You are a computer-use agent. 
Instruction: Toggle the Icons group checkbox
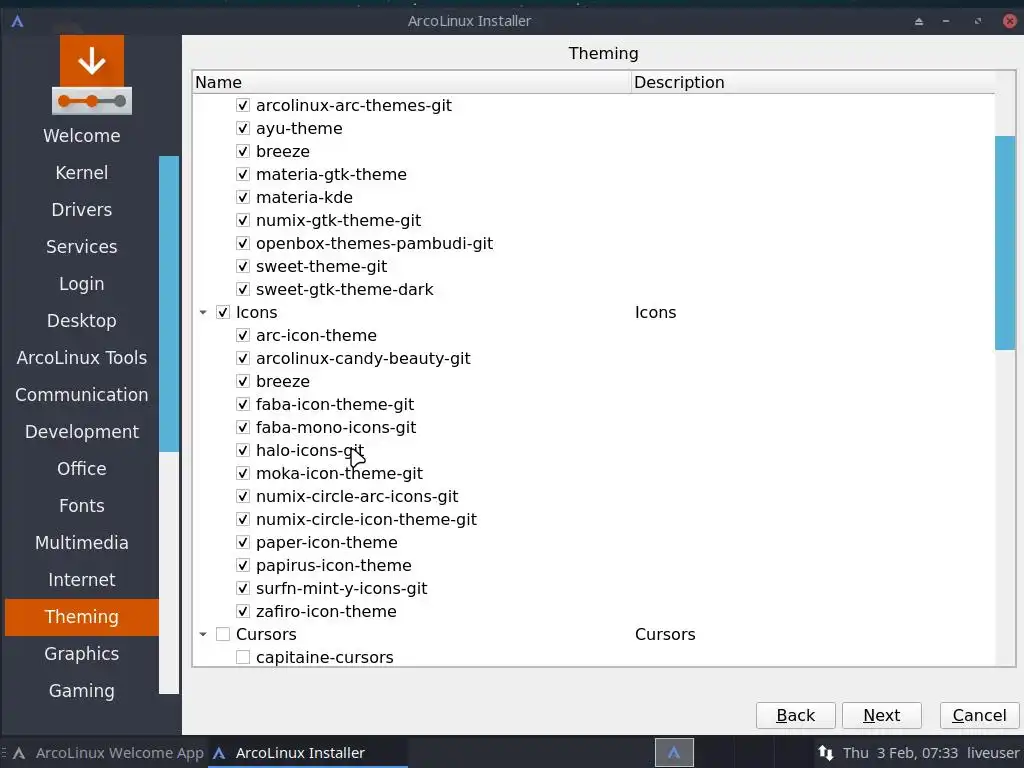coord(223,312)
